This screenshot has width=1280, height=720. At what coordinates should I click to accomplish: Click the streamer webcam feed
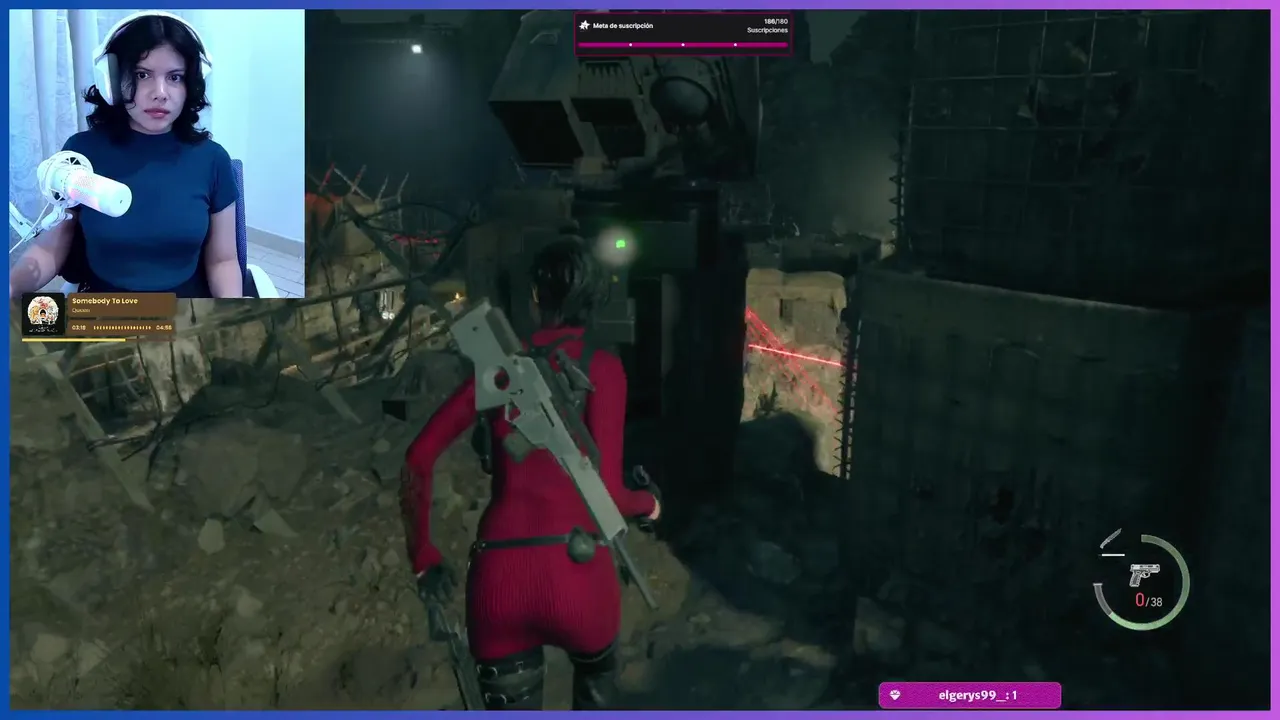coord(157,153)
